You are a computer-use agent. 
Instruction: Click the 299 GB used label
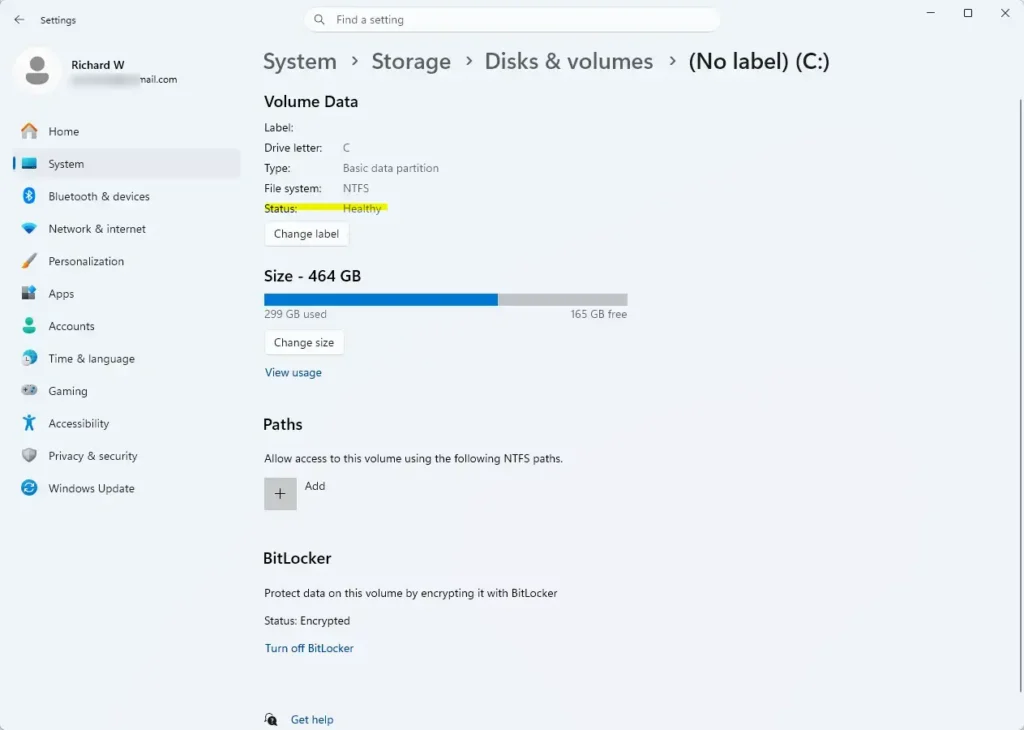click(295, 314)
